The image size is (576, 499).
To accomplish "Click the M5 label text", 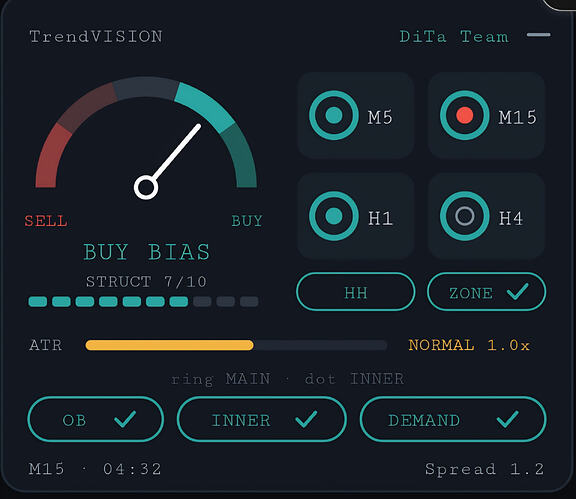I will click(x=380, y=118).
